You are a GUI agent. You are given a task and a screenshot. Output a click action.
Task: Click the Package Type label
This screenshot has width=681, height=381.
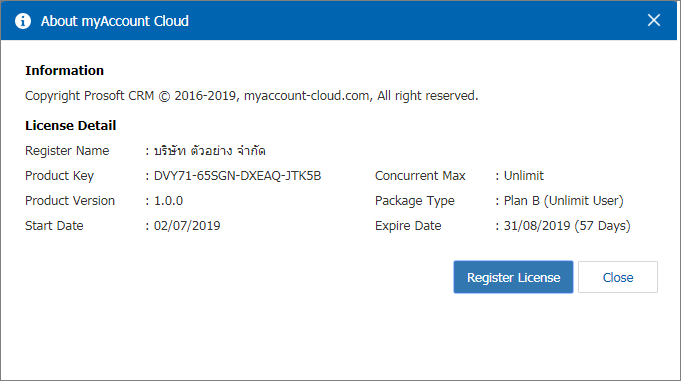coord(415,201)
